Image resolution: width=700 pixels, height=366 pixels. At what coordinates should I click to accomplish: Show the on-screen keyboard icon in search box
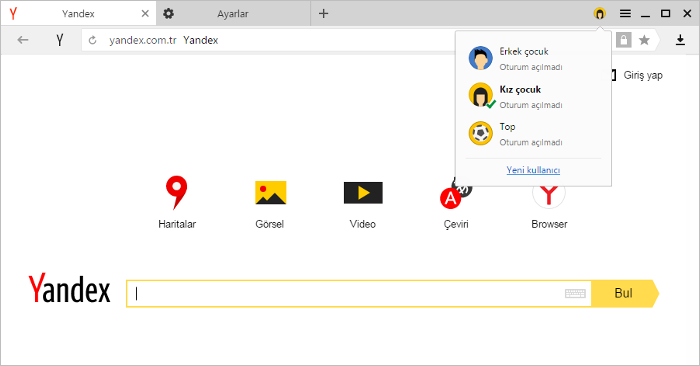click(575, 293)
